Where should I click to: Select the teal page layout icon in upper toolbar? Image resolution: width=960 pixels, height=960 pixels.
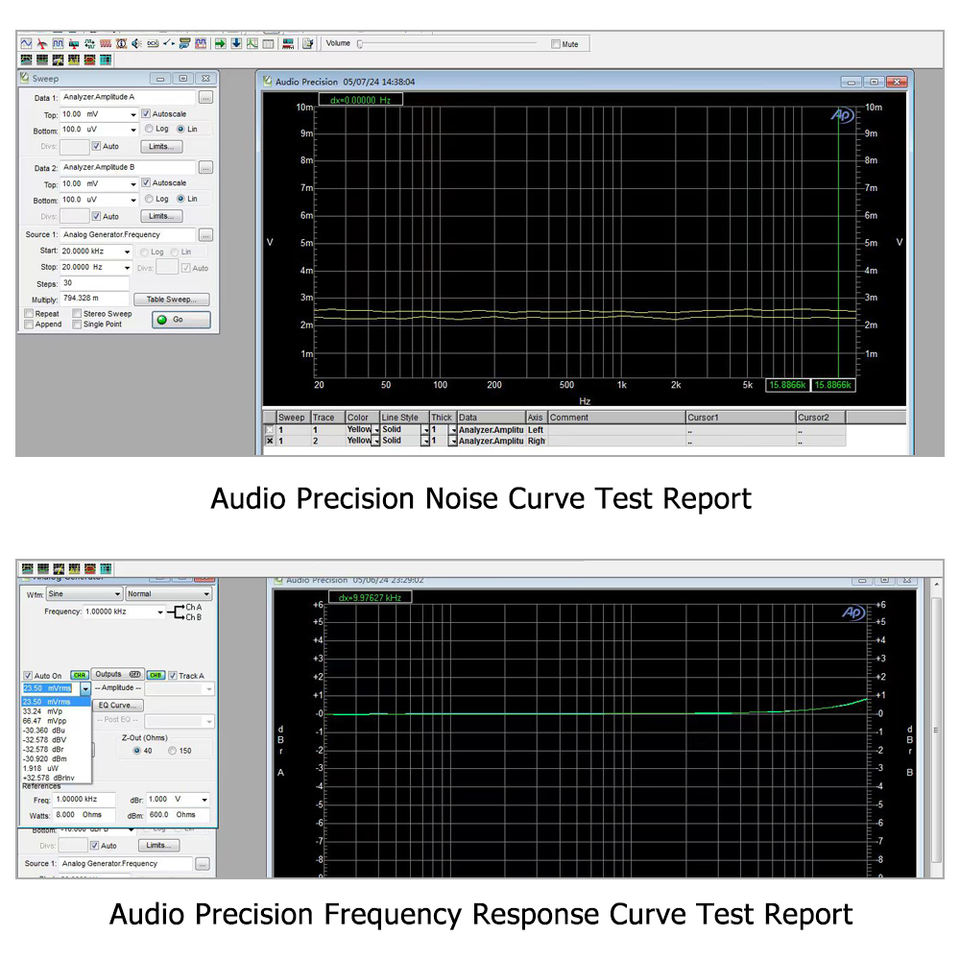106,59
